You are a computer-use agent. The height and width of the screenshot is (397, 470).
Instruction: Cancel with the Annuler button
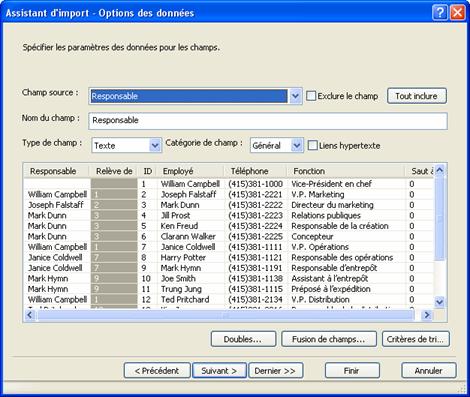pos(429,371)
